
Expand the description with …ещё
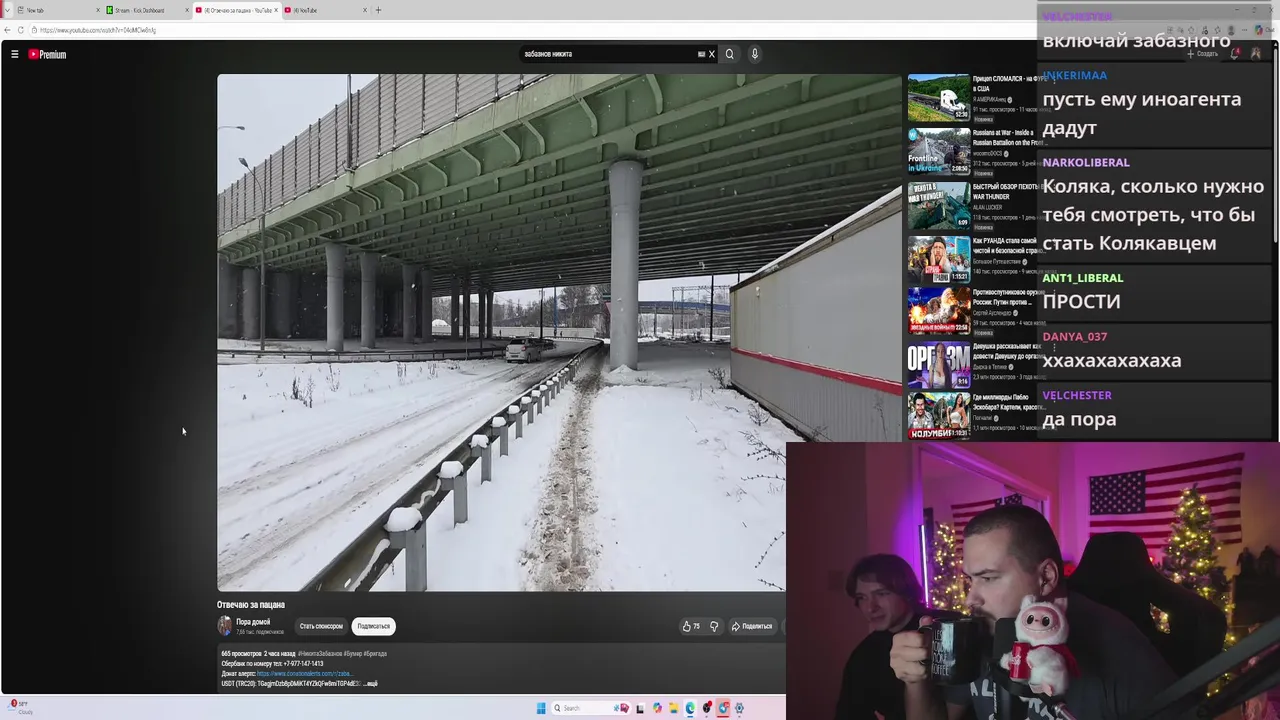pos(370,684)
